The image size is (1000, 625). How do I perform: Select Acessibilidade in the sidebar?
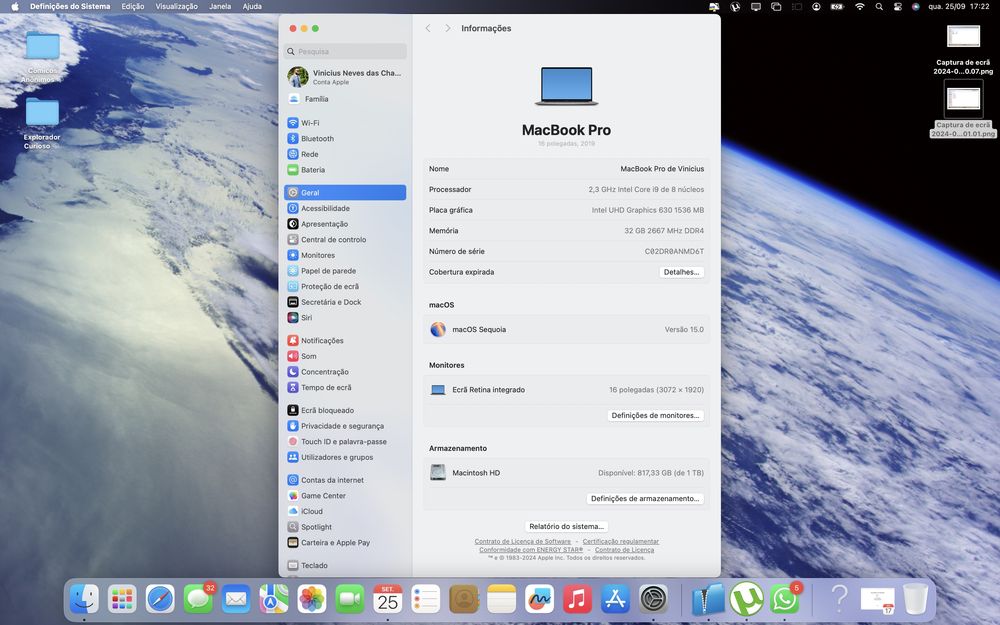pyautogui.click(x=345, y=208)
